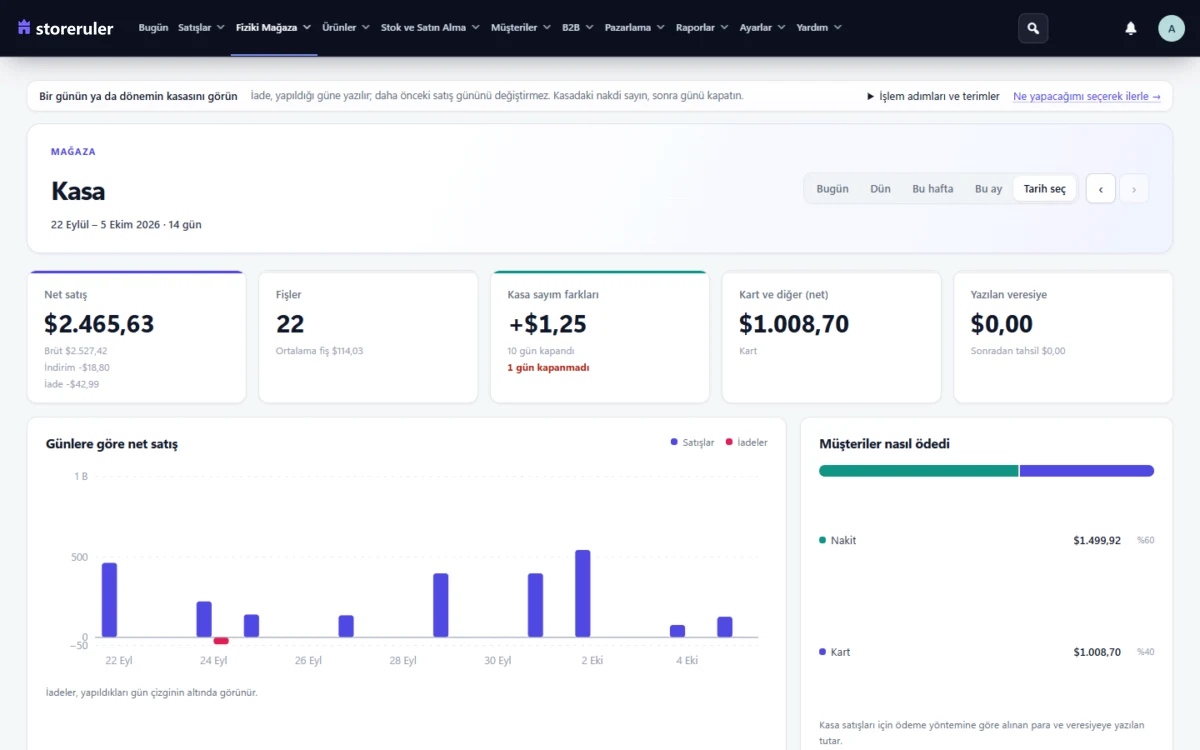
Task: Choose the Tarih seç option
Action: tap(1045, 189)
